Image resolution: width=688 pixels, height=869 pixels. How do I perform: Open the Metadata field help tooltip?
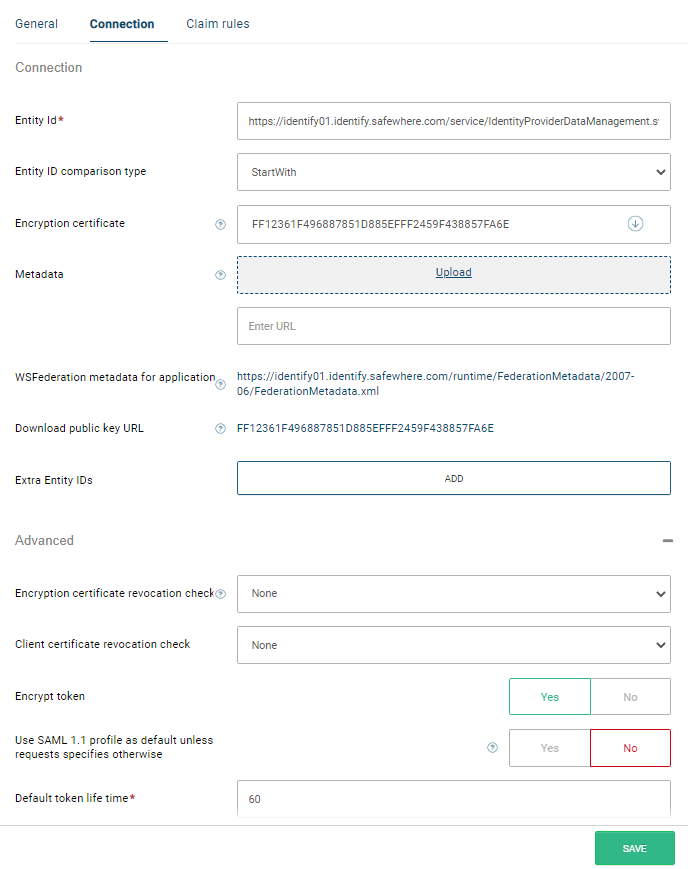[220, 275]
